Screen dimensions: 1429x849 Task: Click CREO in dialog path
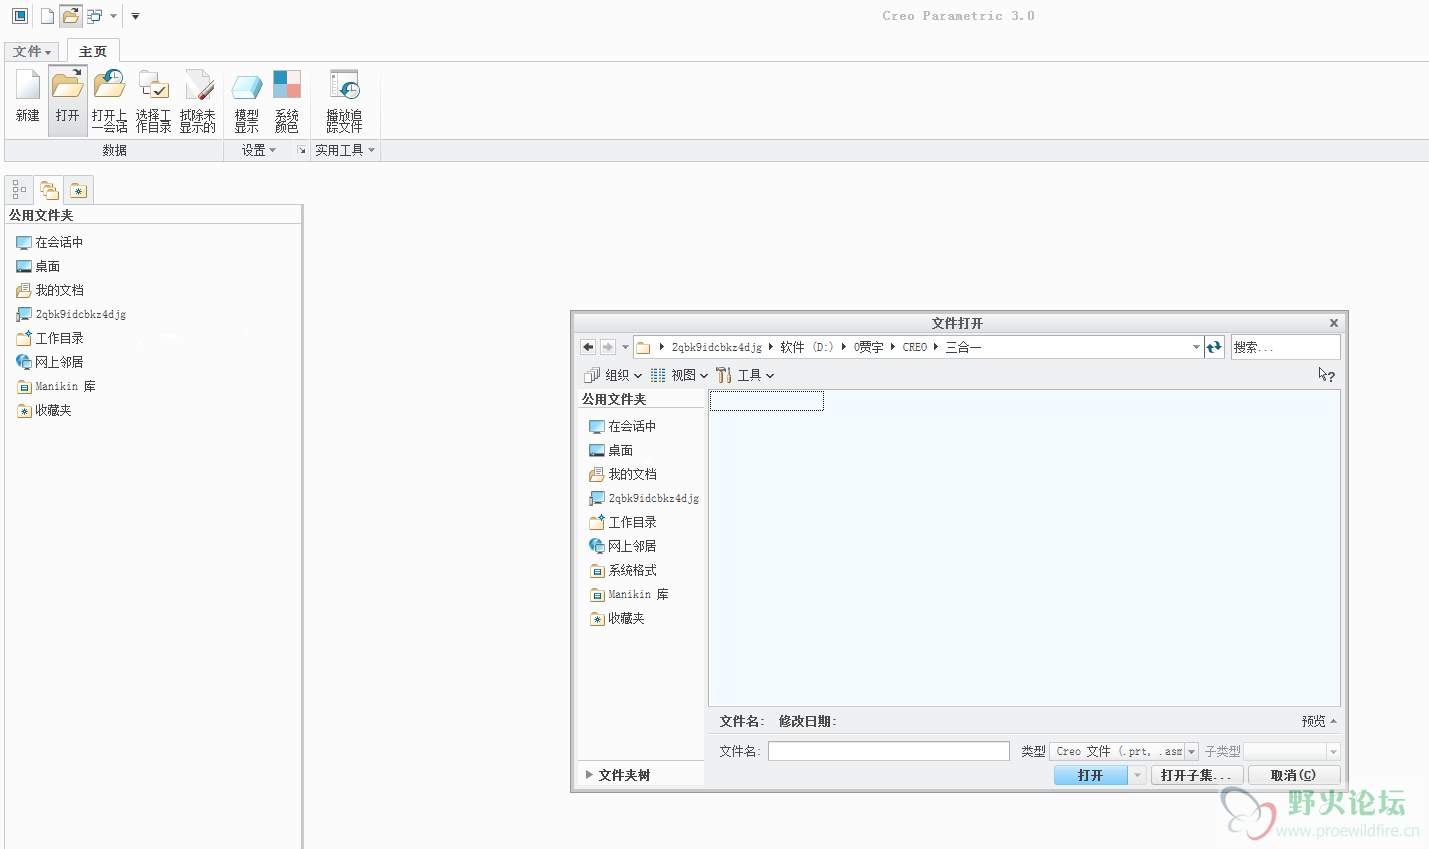coord(914,347)
